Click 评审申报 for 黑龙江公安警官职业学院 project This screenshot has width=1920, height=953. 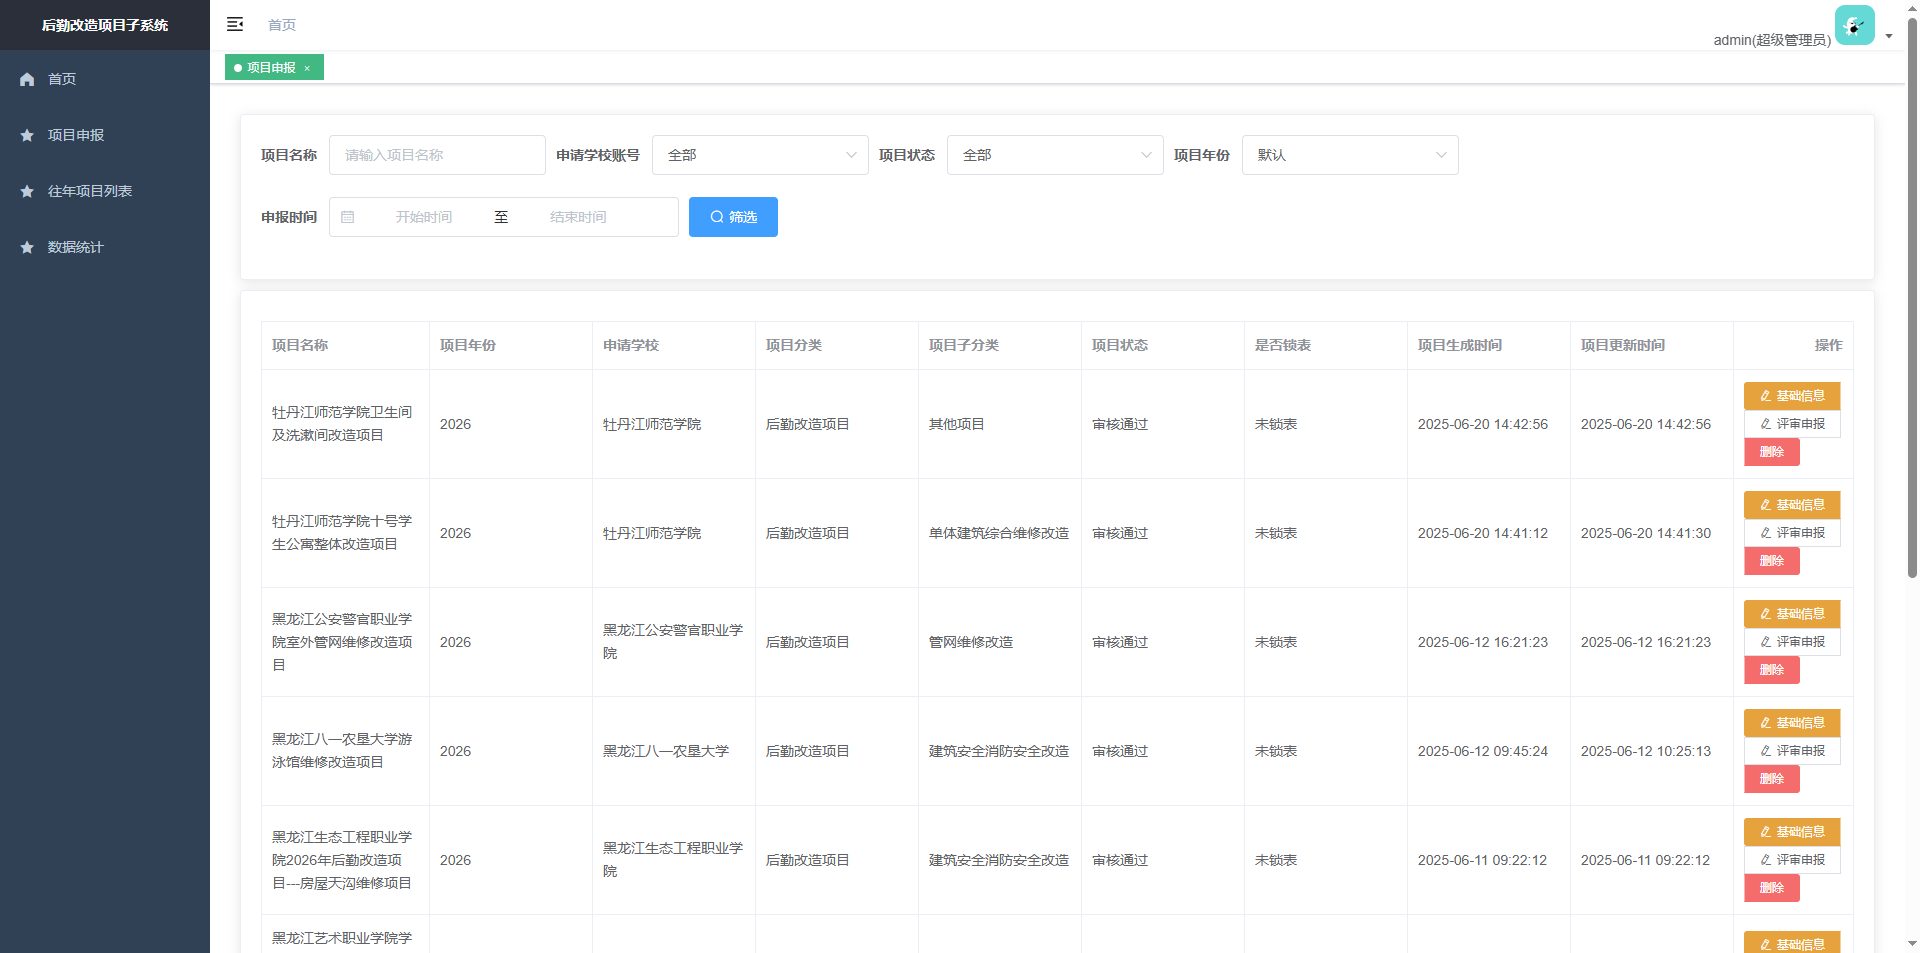pos(1791,642)
